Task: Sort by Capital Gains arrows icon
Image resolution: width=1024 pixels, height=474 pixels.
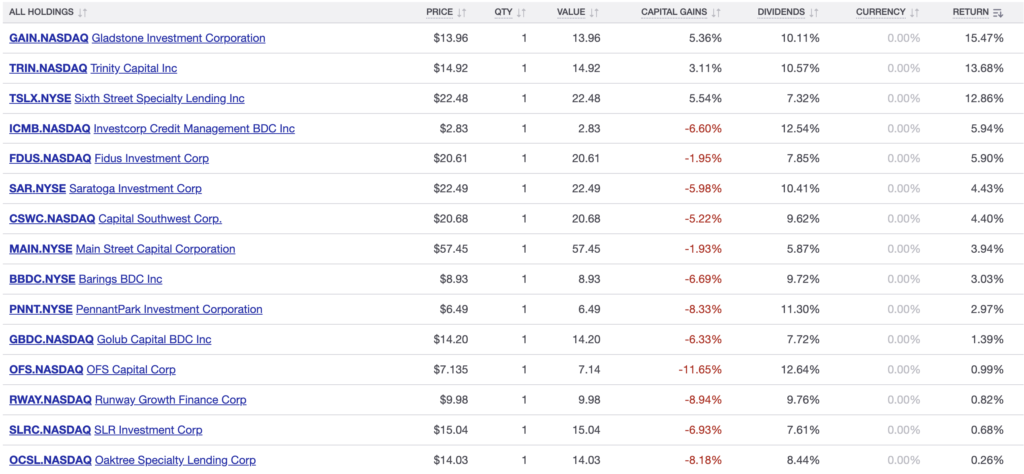Action: tap(715, 13)
